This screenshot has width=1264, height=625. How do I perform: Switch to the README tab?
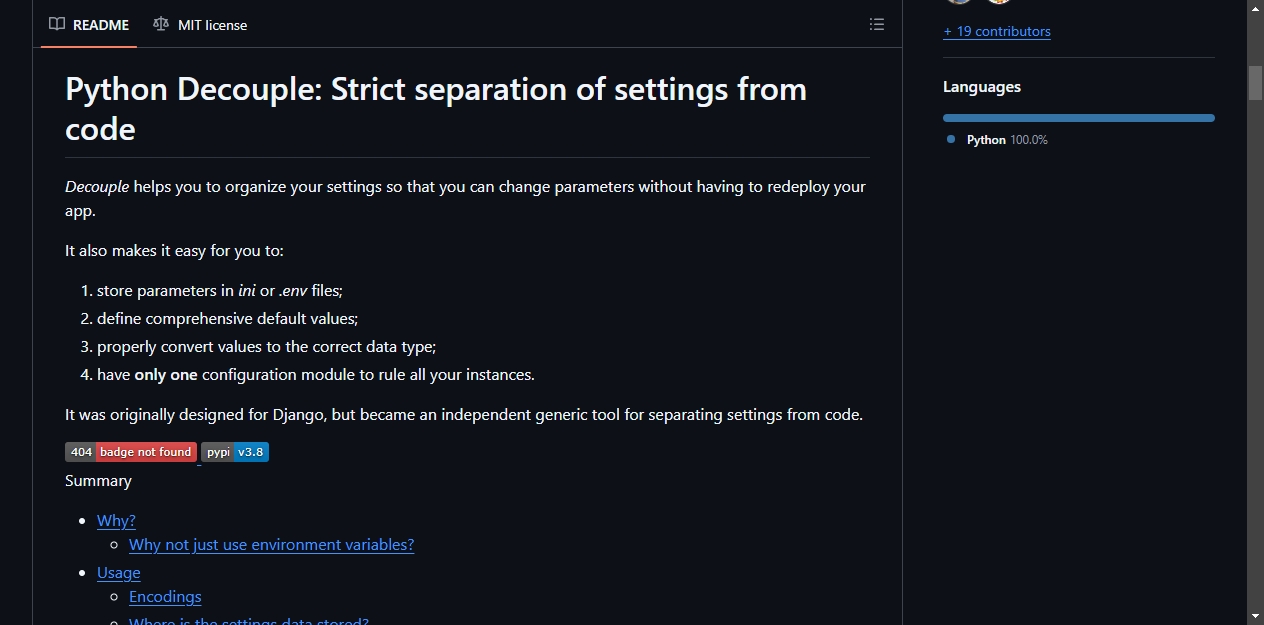click(89, 24)
